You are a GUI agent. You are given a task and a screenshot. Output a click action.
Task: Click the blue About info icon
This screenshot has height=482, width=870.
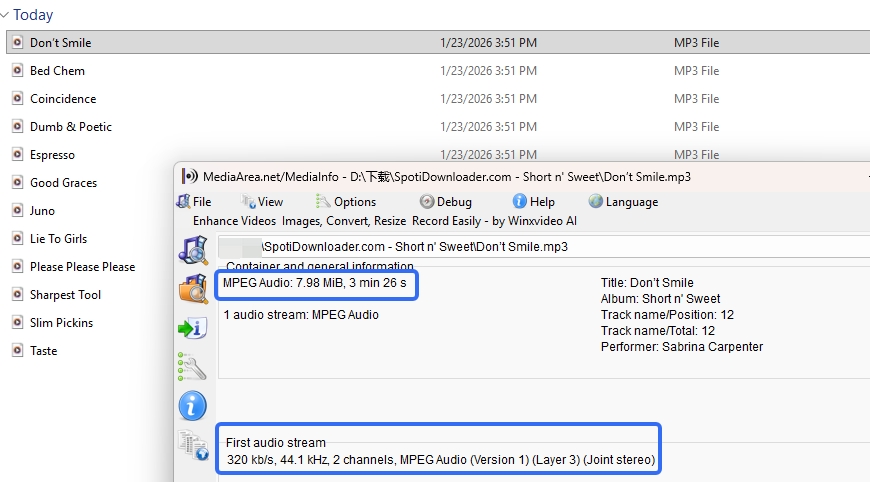tap(193, 406)
